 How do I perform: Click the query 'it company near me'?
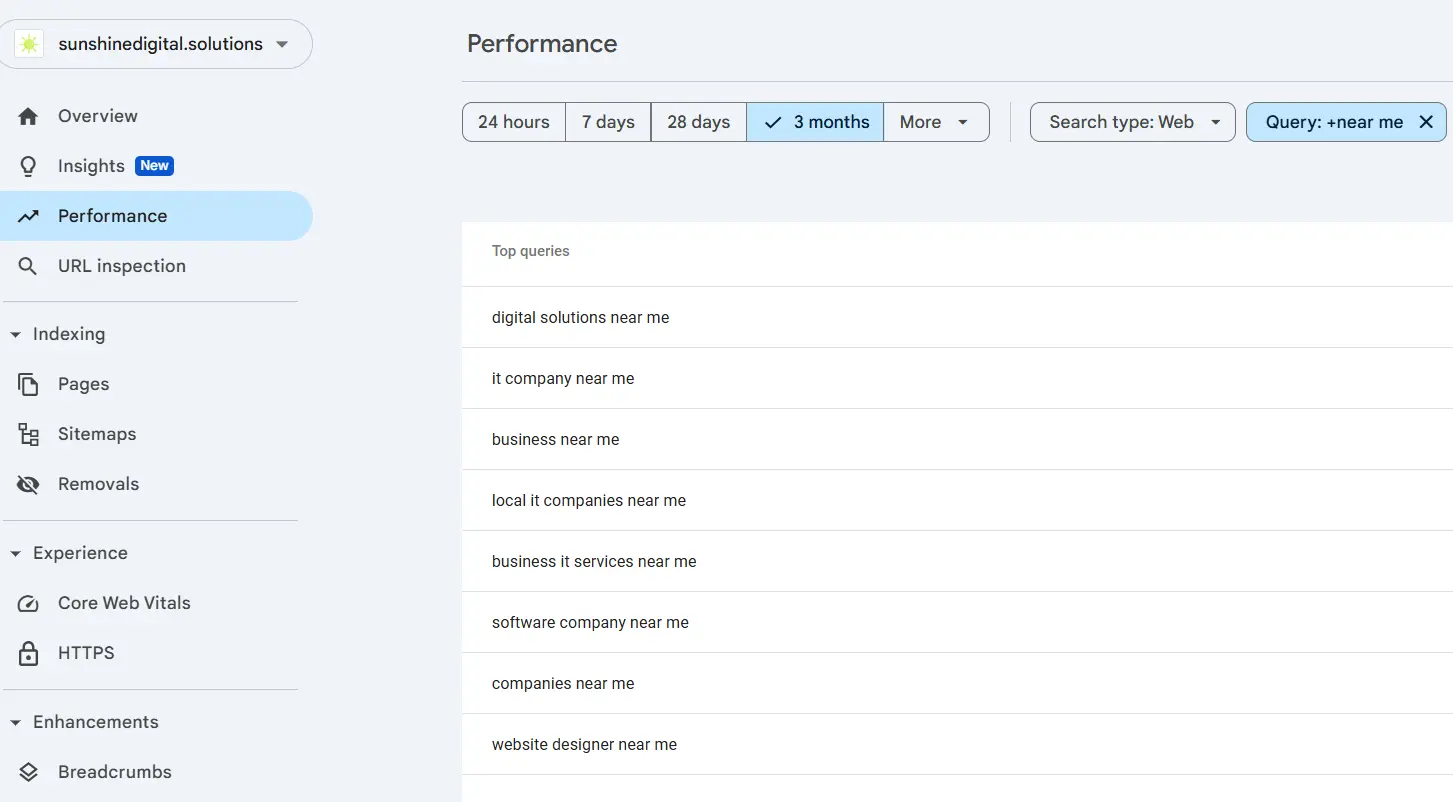coord(562,378)
